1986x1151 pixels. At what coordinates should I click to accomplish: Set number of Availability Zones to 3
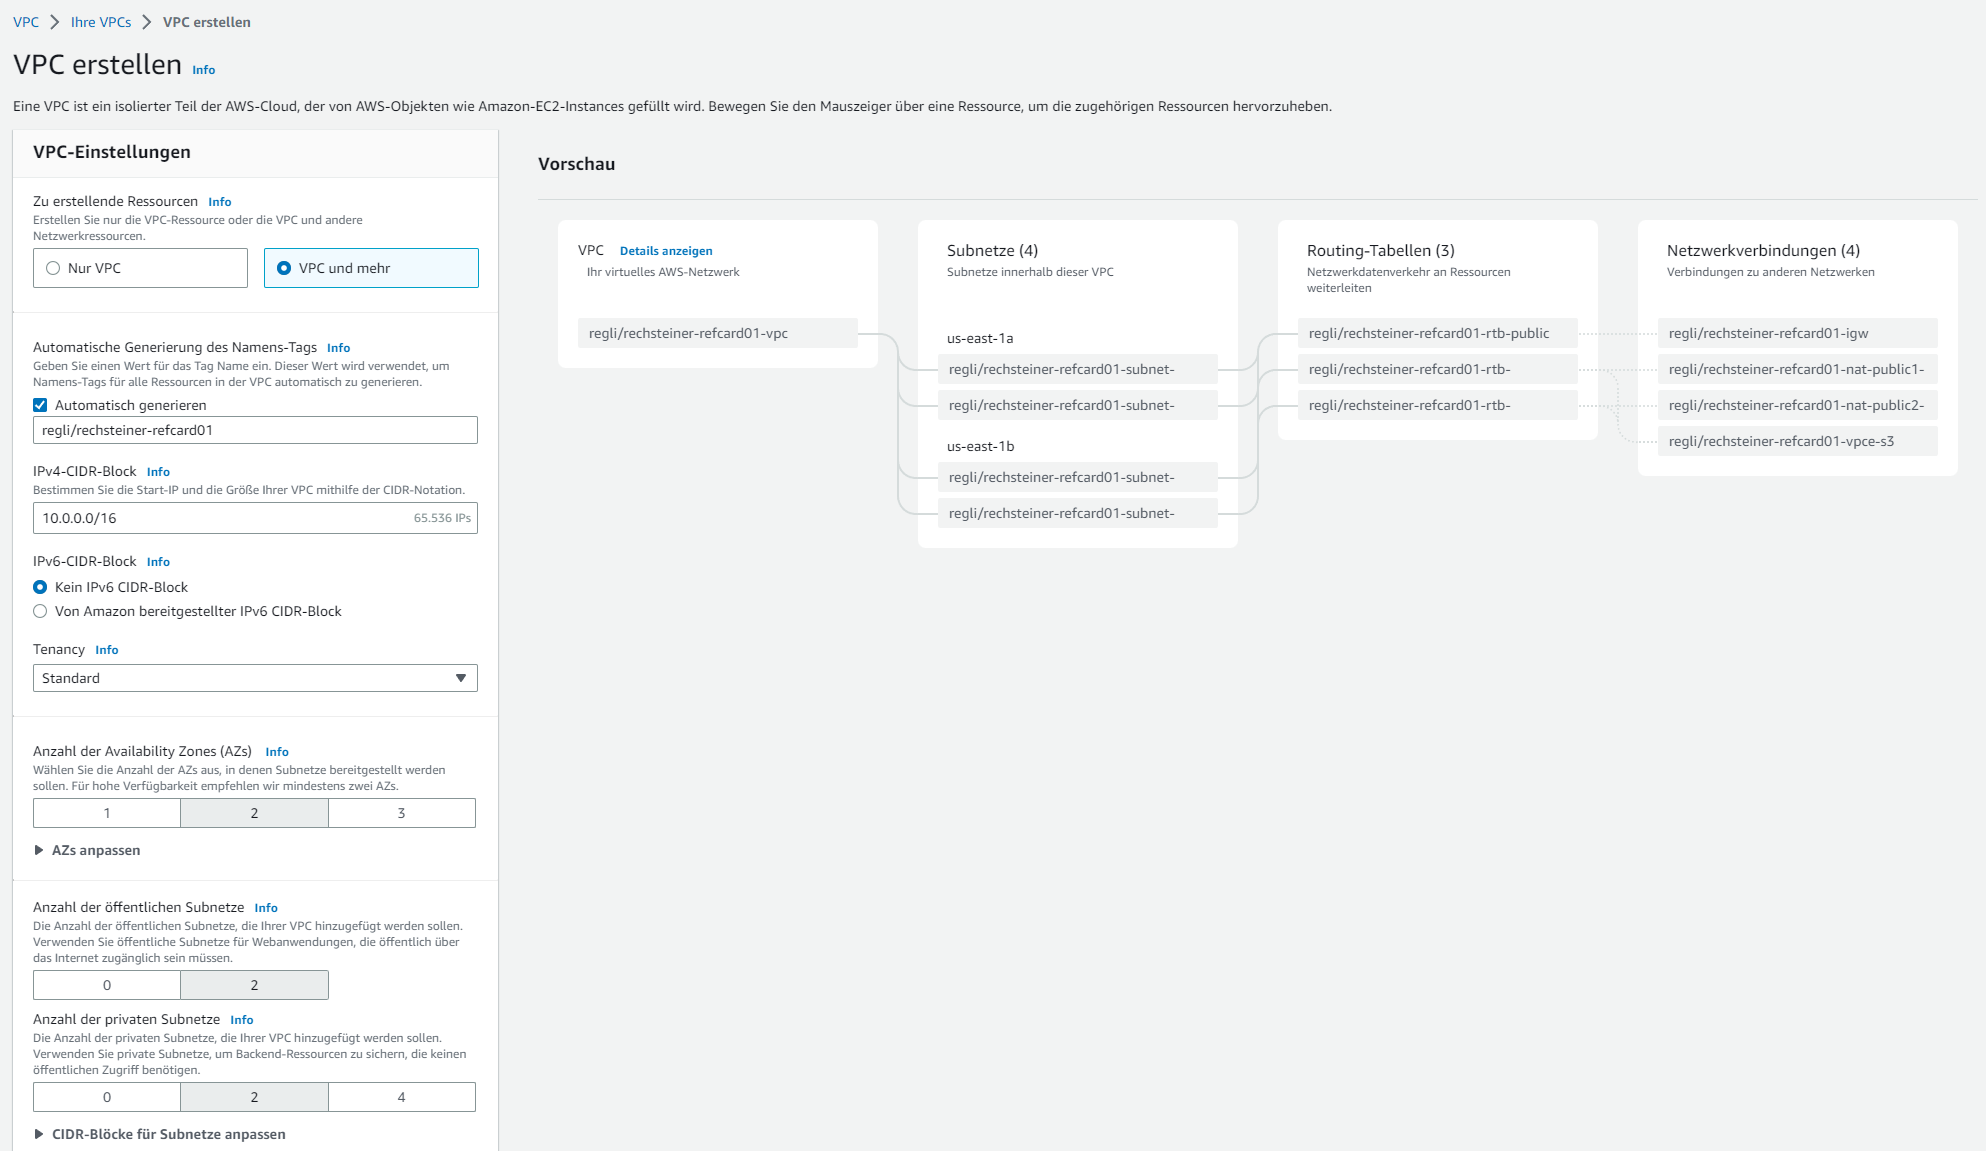[401, 813]
